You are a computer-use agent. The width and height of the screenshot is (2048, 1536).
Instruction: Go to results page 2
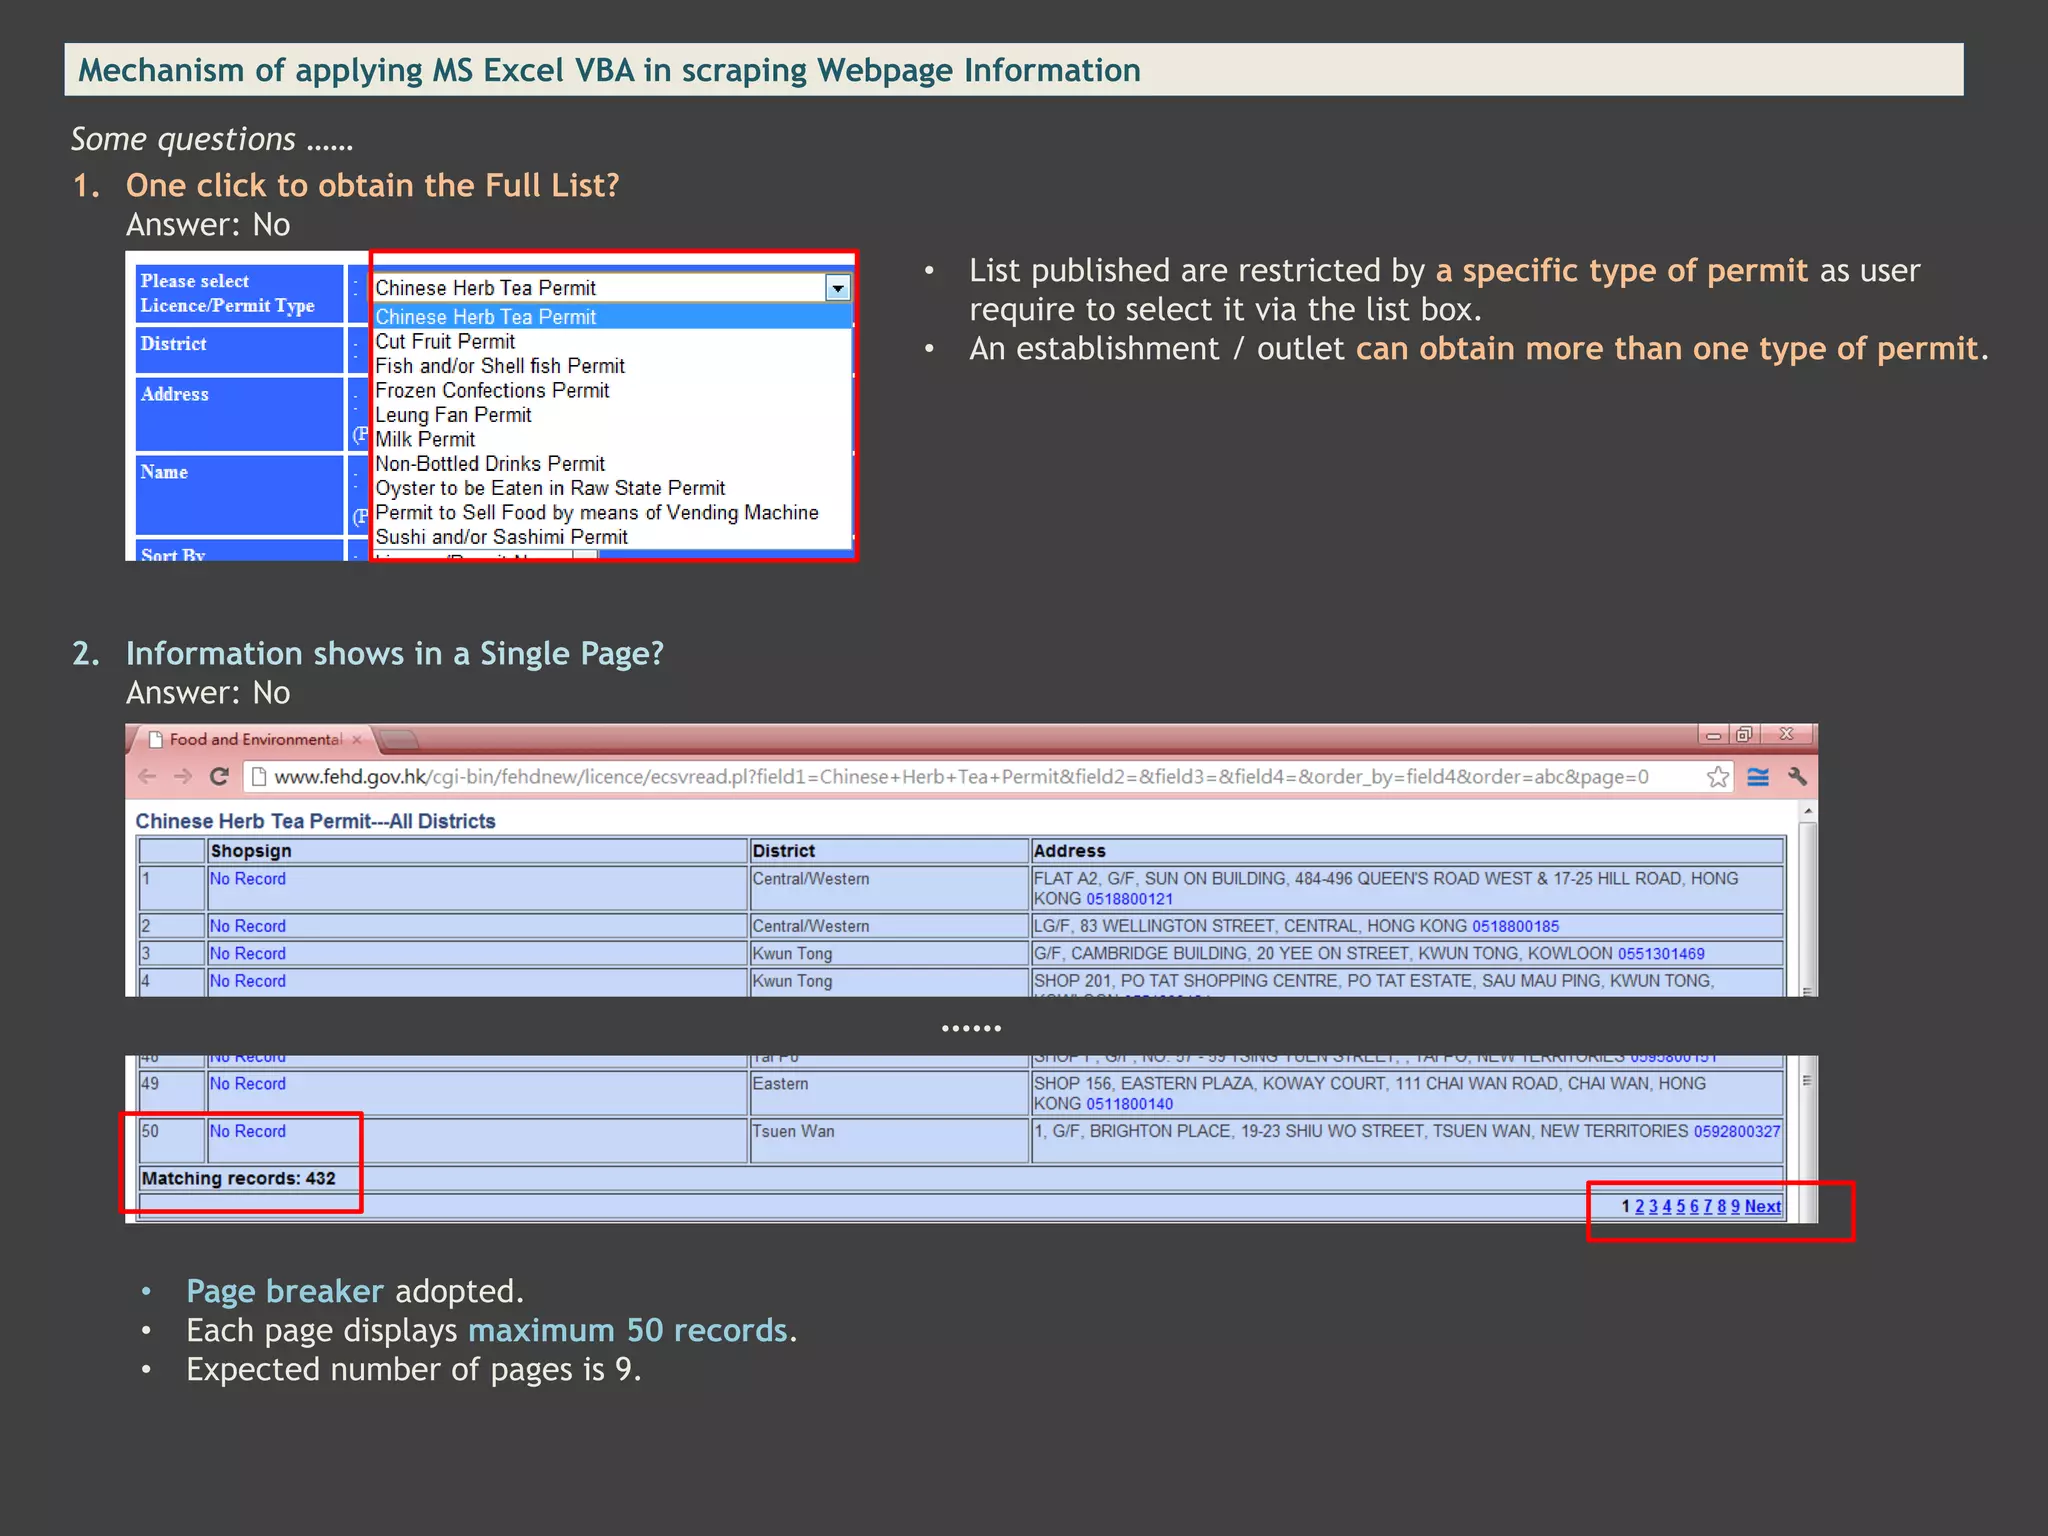click(x=1639, y=1206)
